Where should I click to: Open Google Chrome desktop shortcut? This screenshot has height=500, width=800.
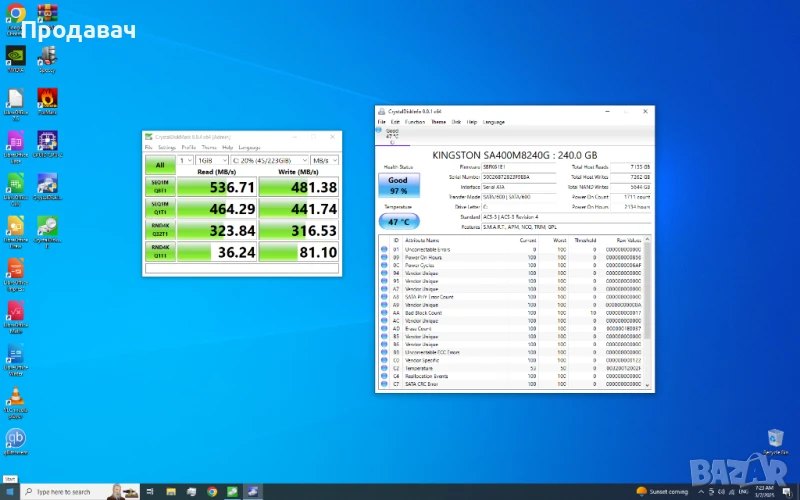[15, 15]
